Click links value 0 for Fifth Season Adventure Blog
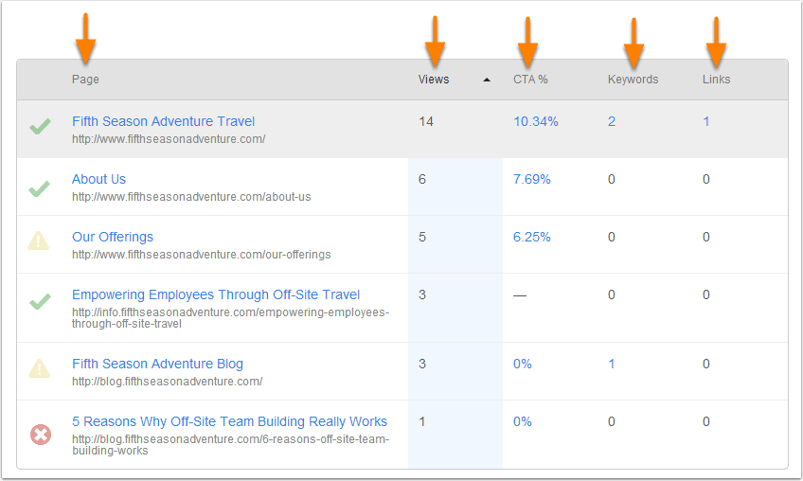The image size is (803, 481). (706, 364)
